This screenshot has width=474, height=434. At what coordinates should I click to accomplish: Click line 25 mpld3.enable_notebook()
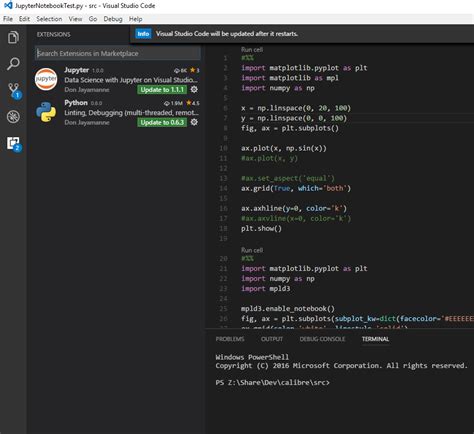tap(288, 309)
